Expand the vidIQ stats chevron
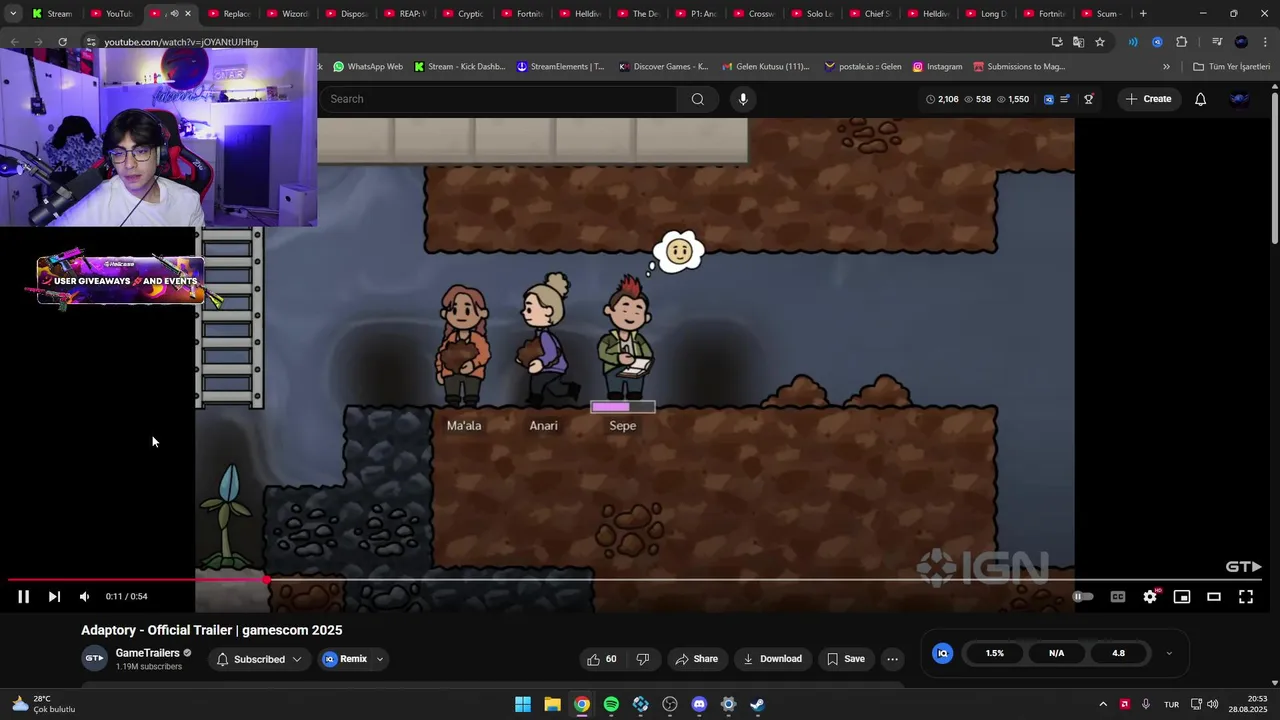Viewport: 1280px width, 720px height. click(1169, 654)
